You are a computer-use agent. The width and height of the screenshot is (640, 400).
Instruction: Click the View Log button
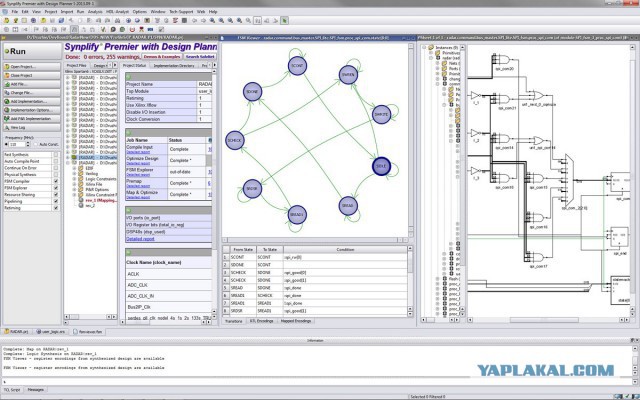[32, 127]
